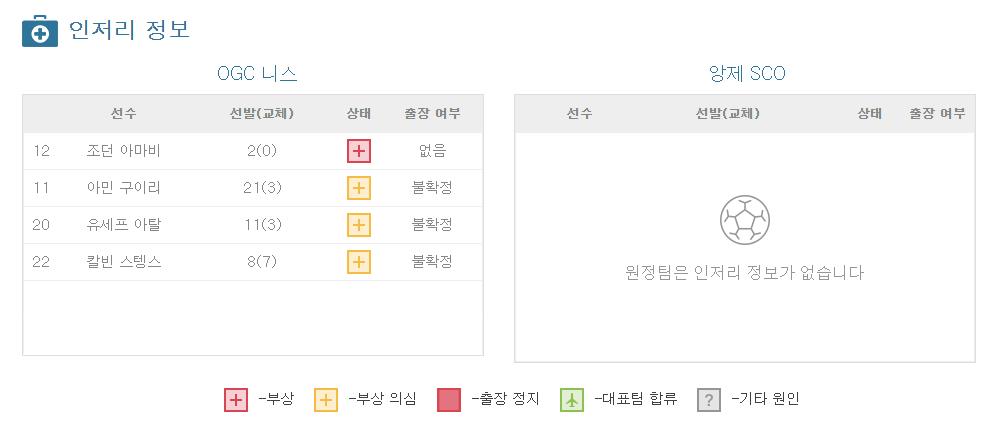Screen dimensions: 992x423
Task: Select the OGC 니스 team heading
Action: (257, 74)
